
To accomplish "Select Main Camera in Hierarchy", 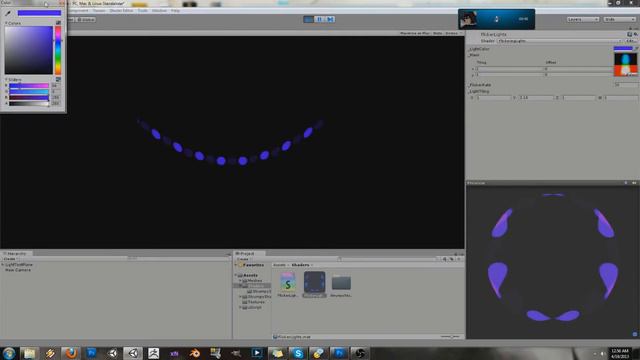I will click(x=18, y=270).
